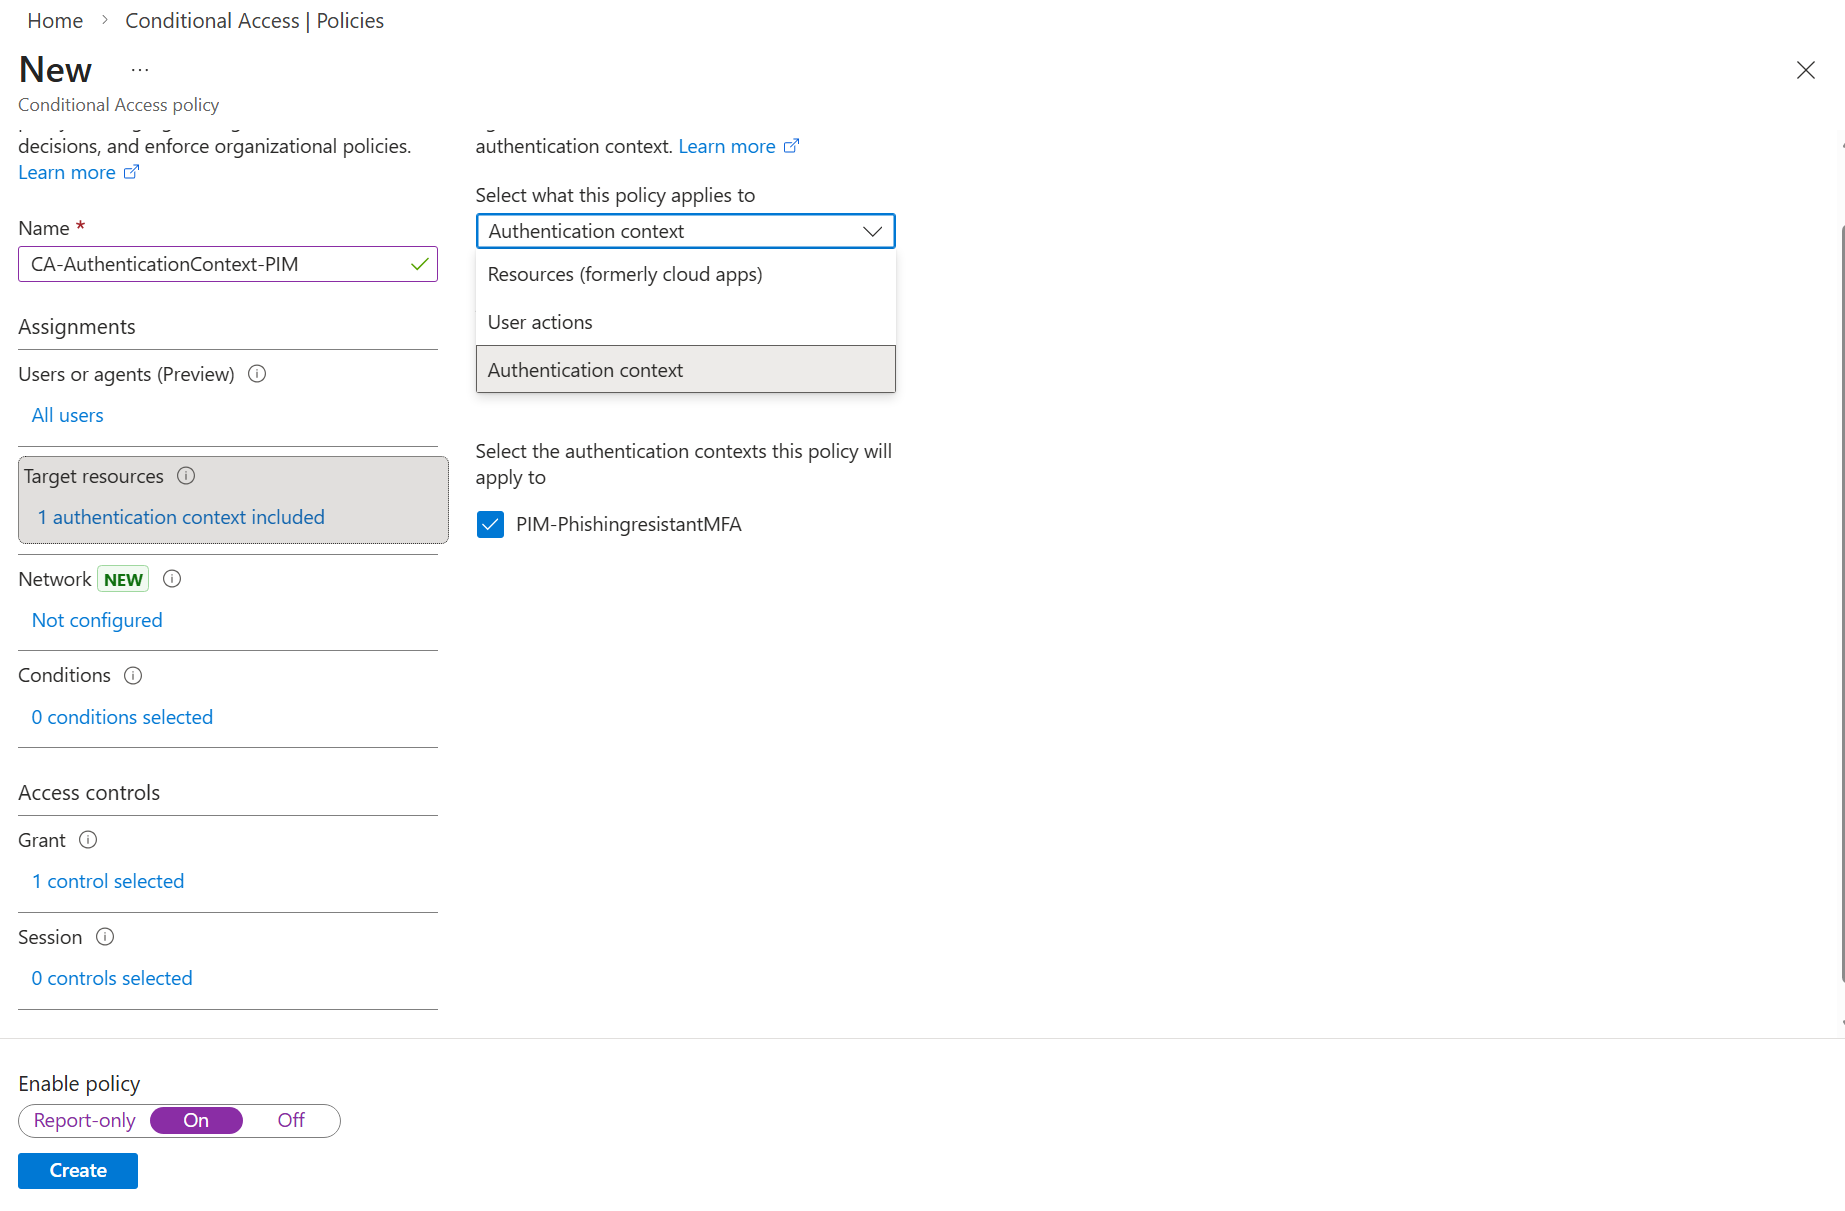Click the Network info icon

click(172, 579)
